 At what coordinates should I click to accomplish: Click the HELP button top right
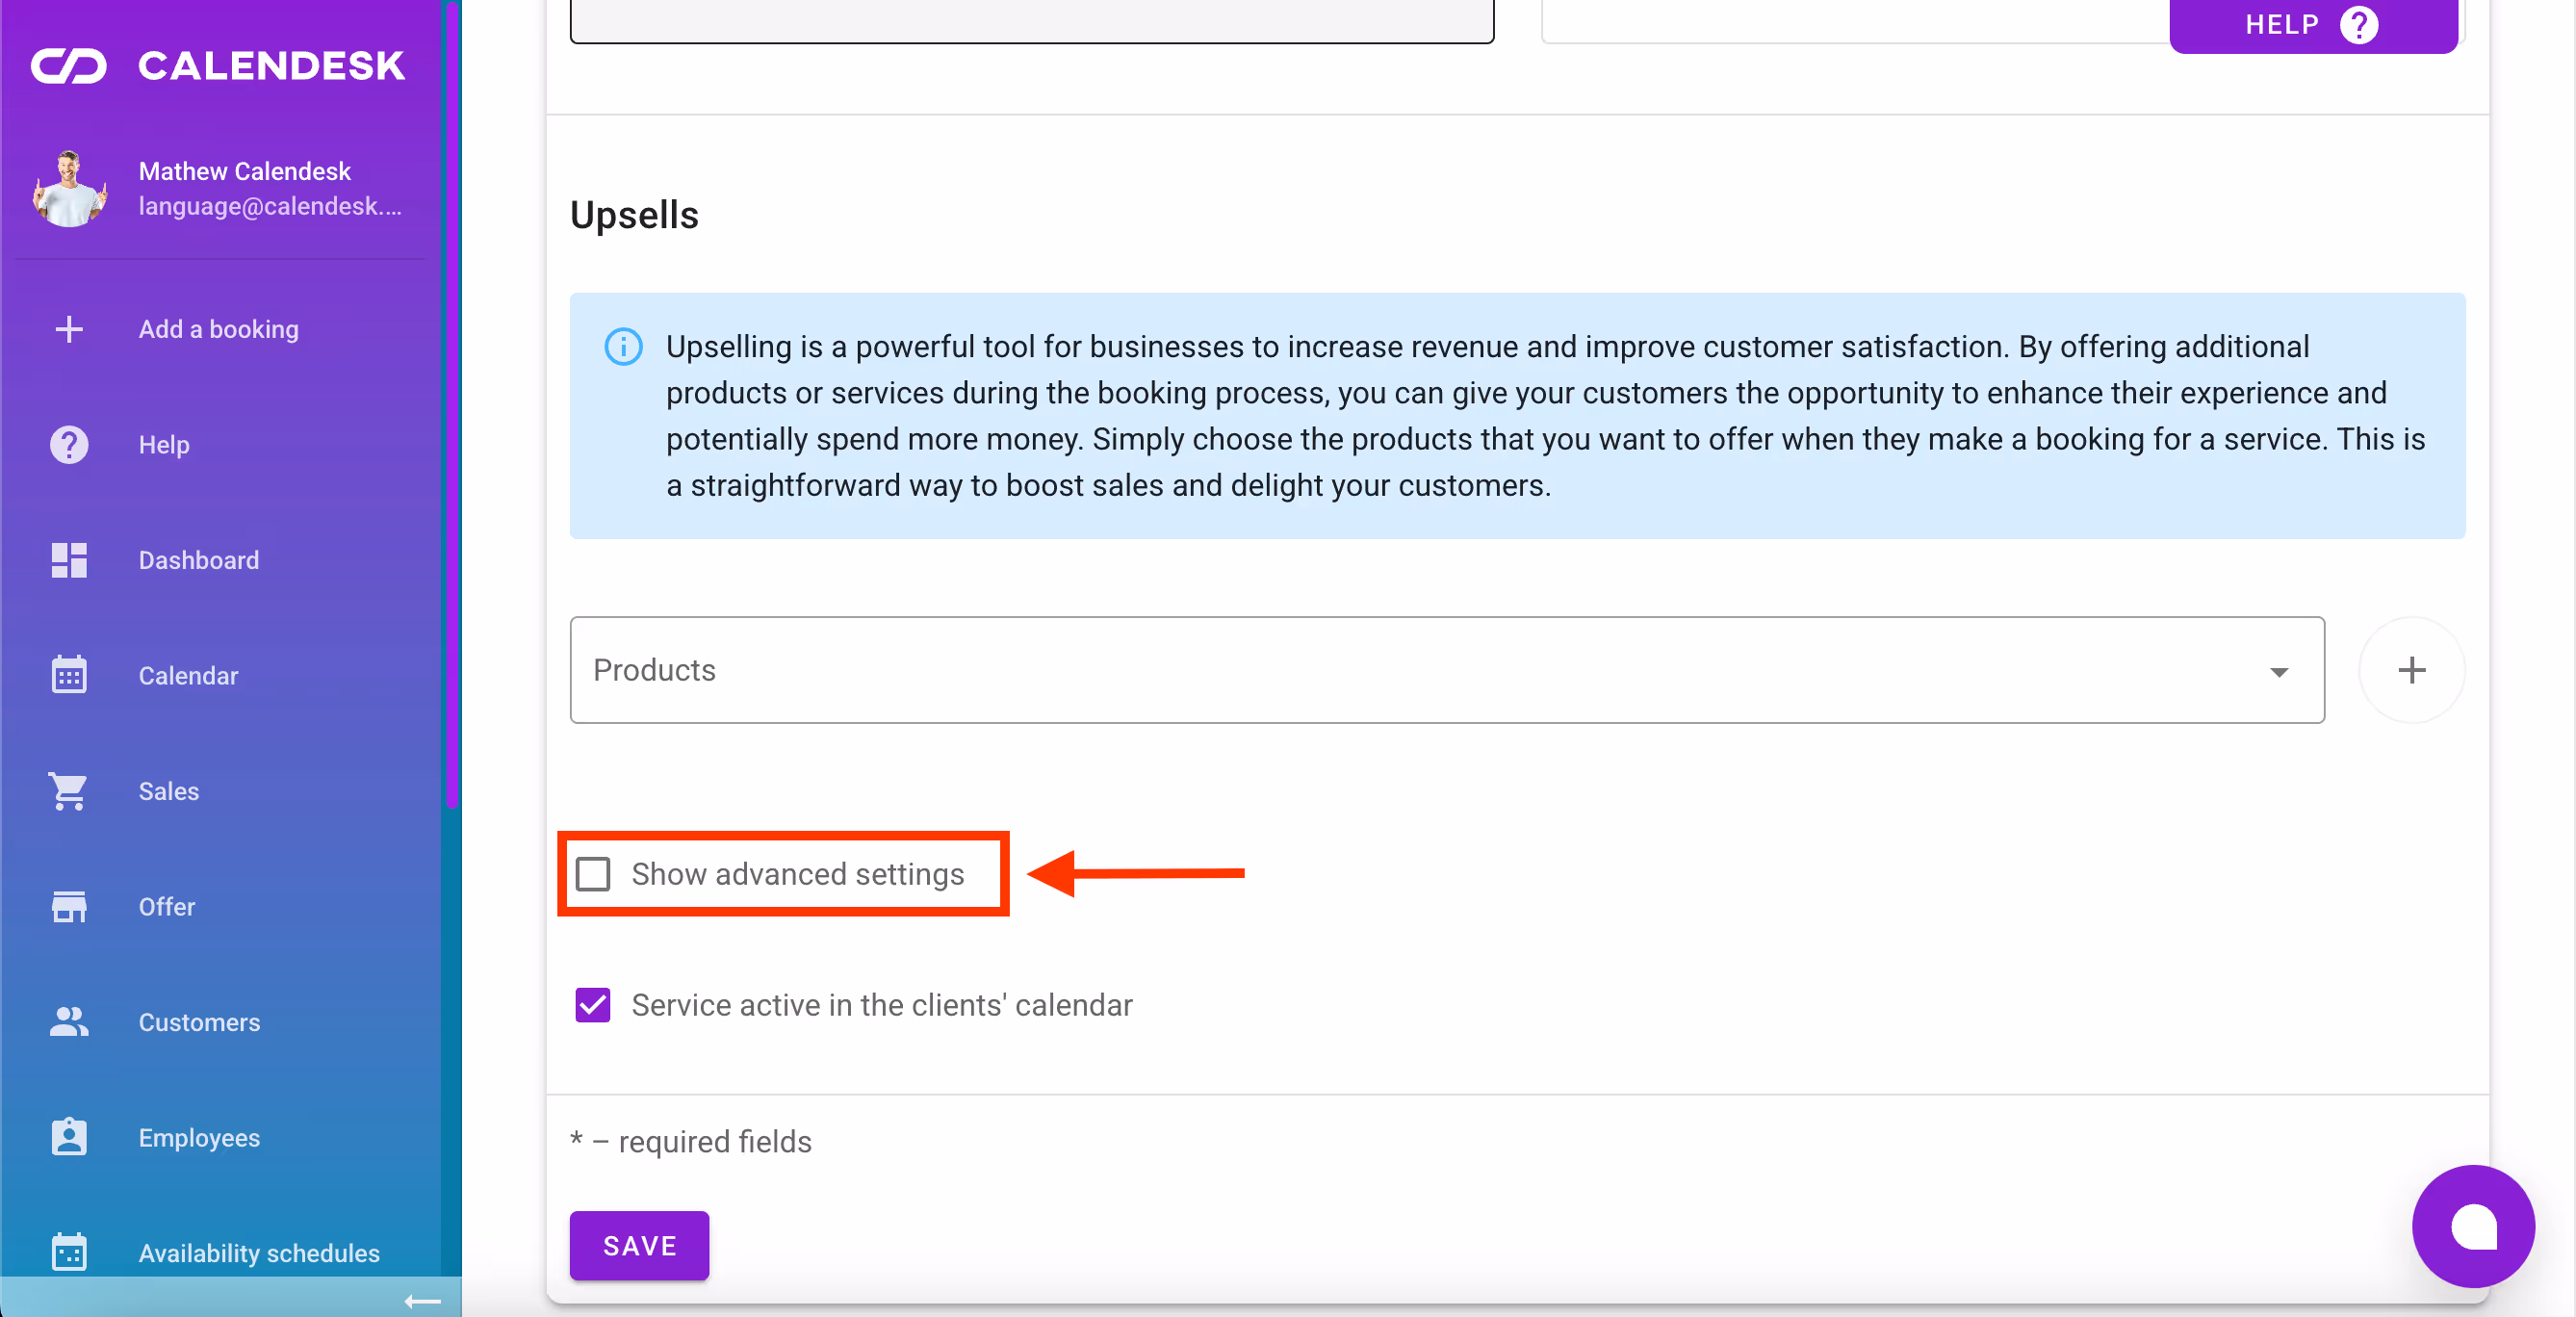click(x=2311, y=24)
